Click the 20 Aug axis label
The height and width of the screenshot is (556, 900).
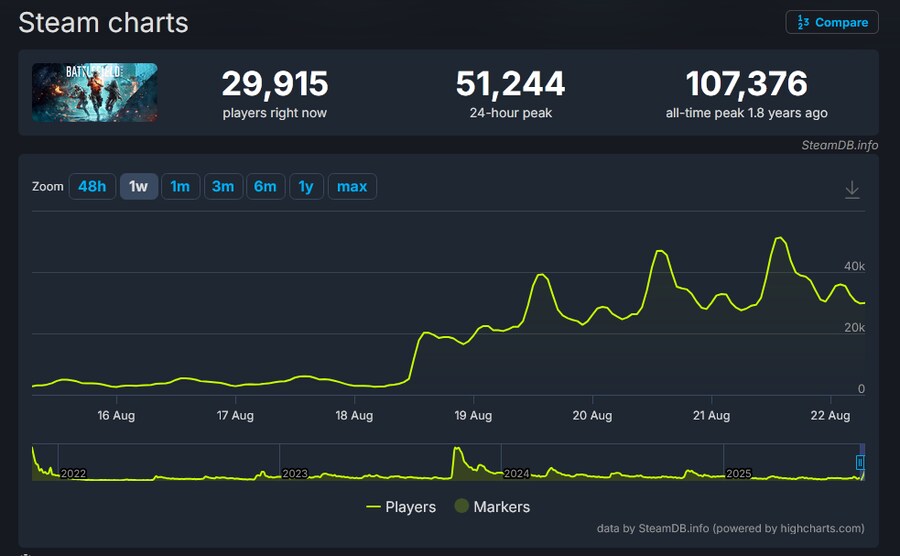pos(592,415)
